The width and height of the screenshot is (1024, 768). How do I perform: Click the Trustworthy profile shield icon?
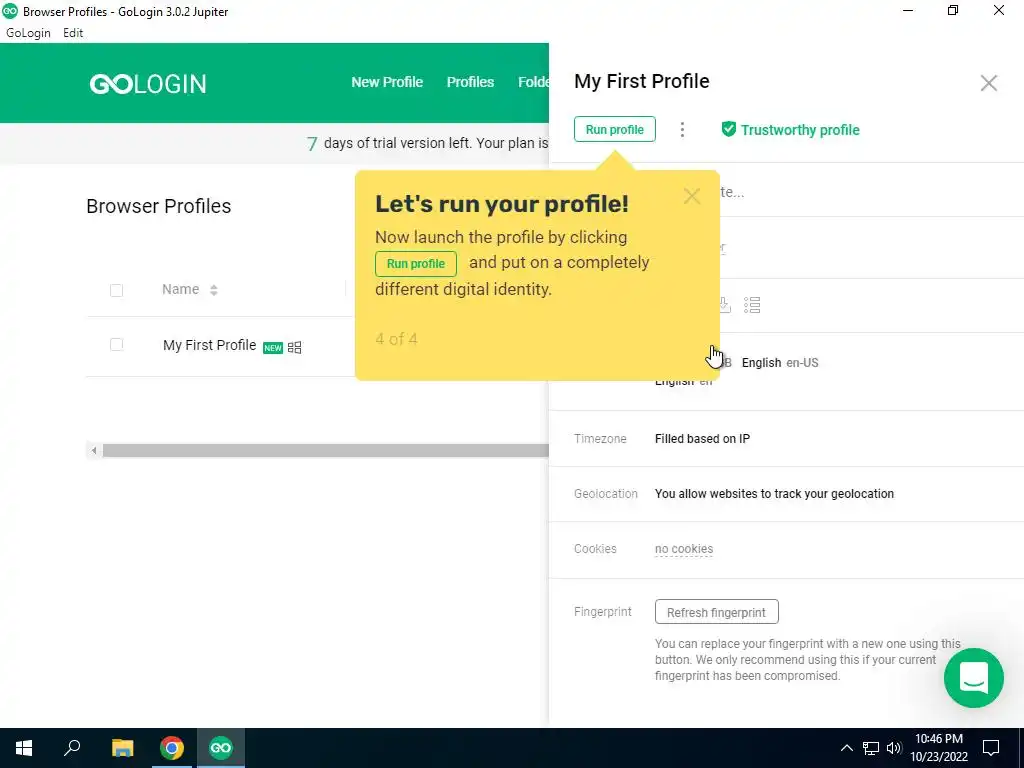[728, 129]
